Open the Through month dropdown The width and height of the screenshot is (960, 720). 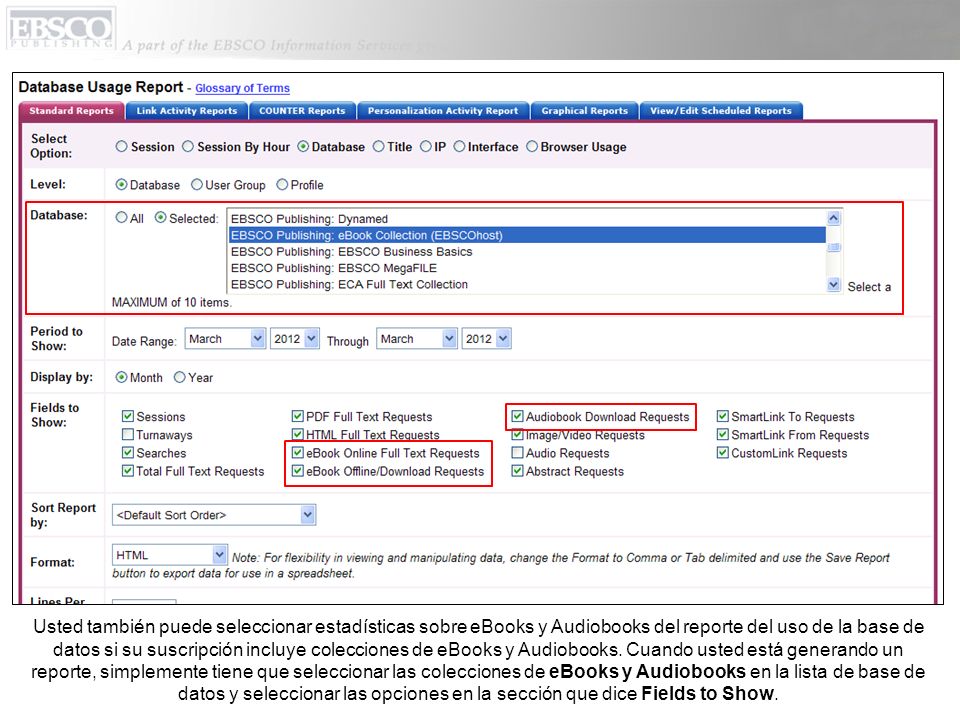click(x=416, y=339)
